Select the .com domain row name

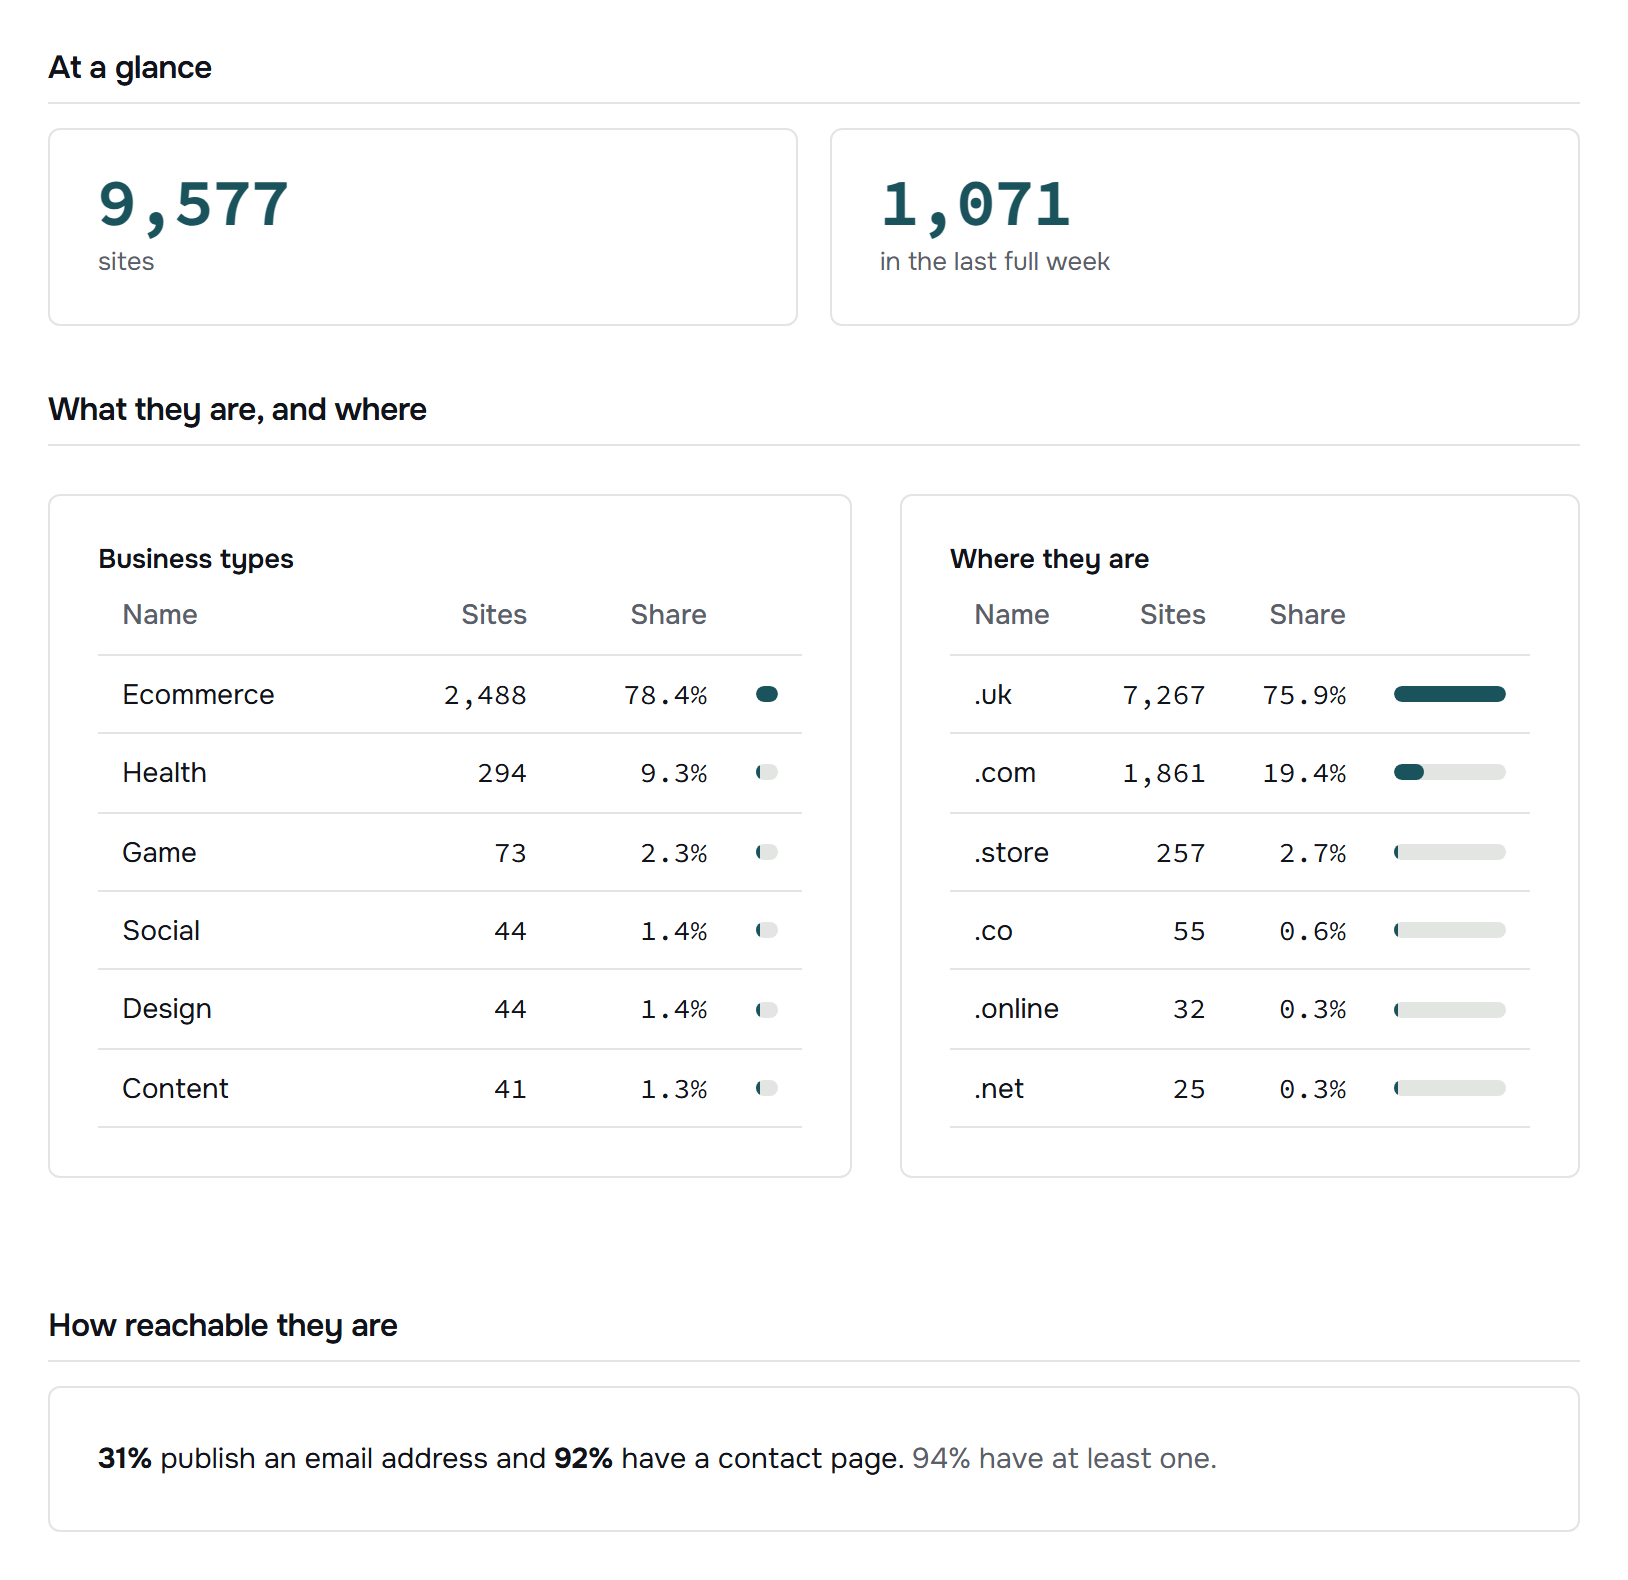point(1005,772)
